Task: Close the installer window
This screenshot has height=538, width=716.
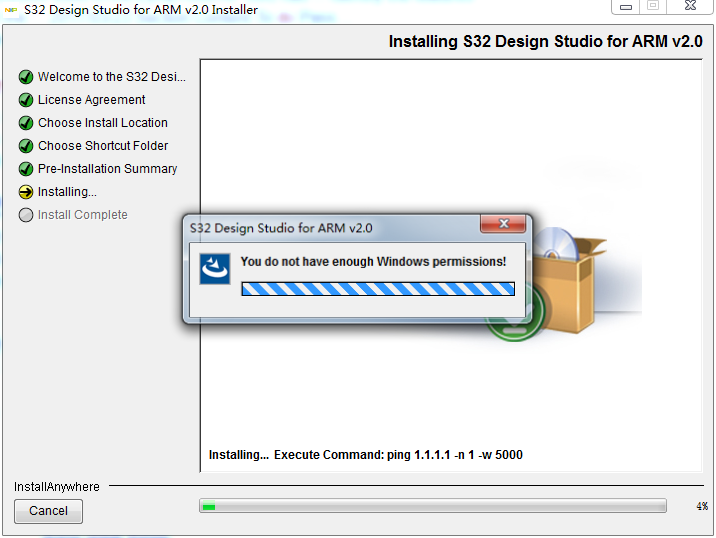Action: click(690, 6)
